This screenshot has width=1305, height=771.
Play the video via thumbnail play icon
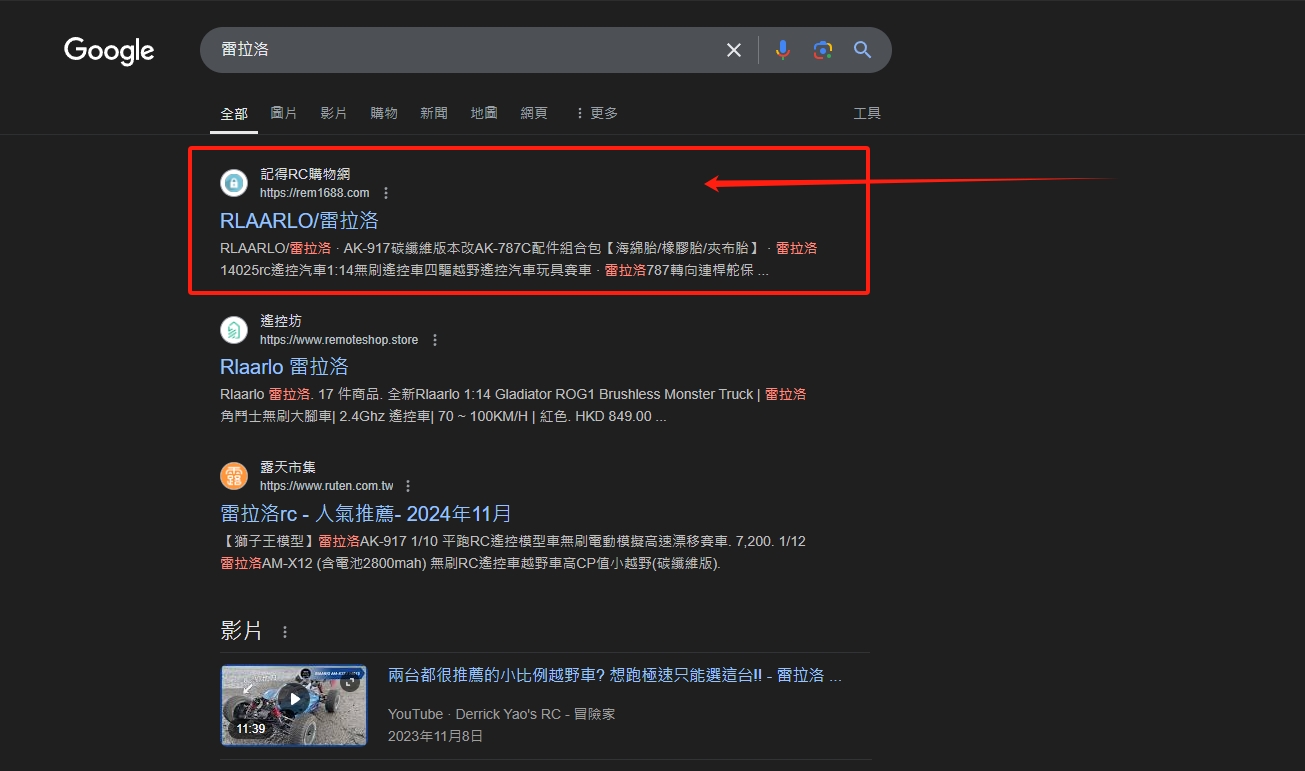(x=293, y=699)
